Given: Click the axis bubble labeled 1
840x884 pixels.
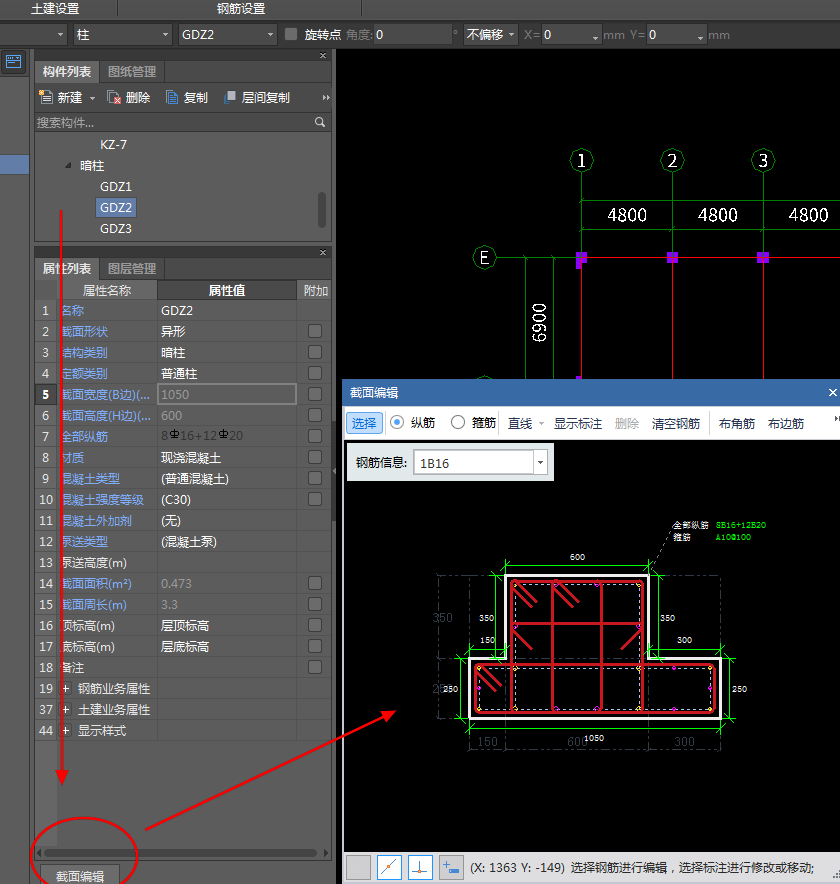Looking at the screenshot, I should click(581, 161).
